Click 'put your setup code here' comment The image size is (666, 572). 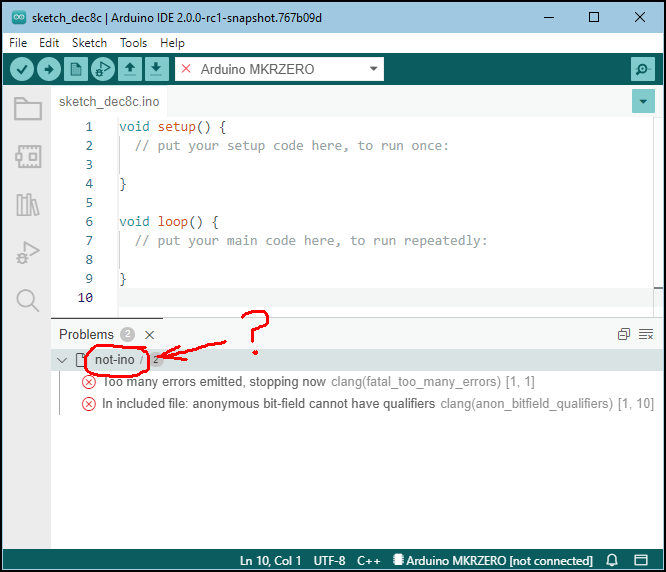tap(291, 146)
